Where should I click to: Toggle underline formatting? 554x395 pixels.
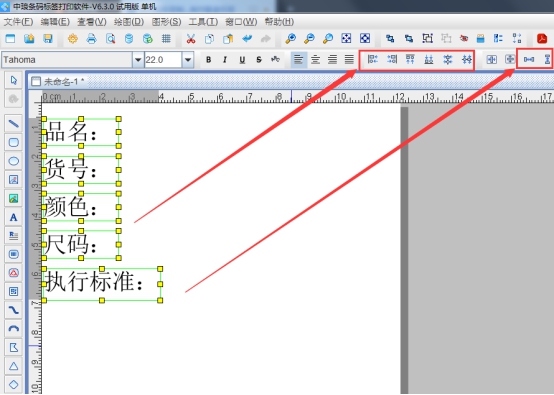(242, 60)
